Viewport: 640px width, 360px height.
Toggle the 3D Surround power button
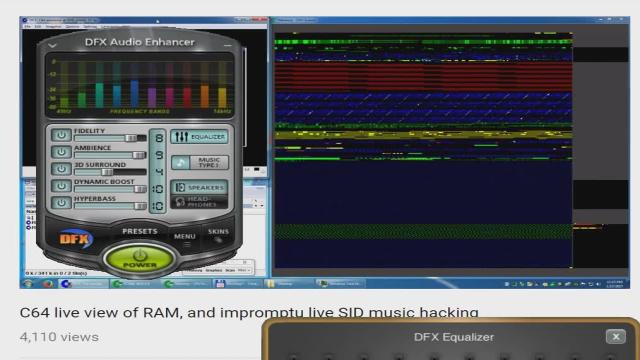[61, 169]
